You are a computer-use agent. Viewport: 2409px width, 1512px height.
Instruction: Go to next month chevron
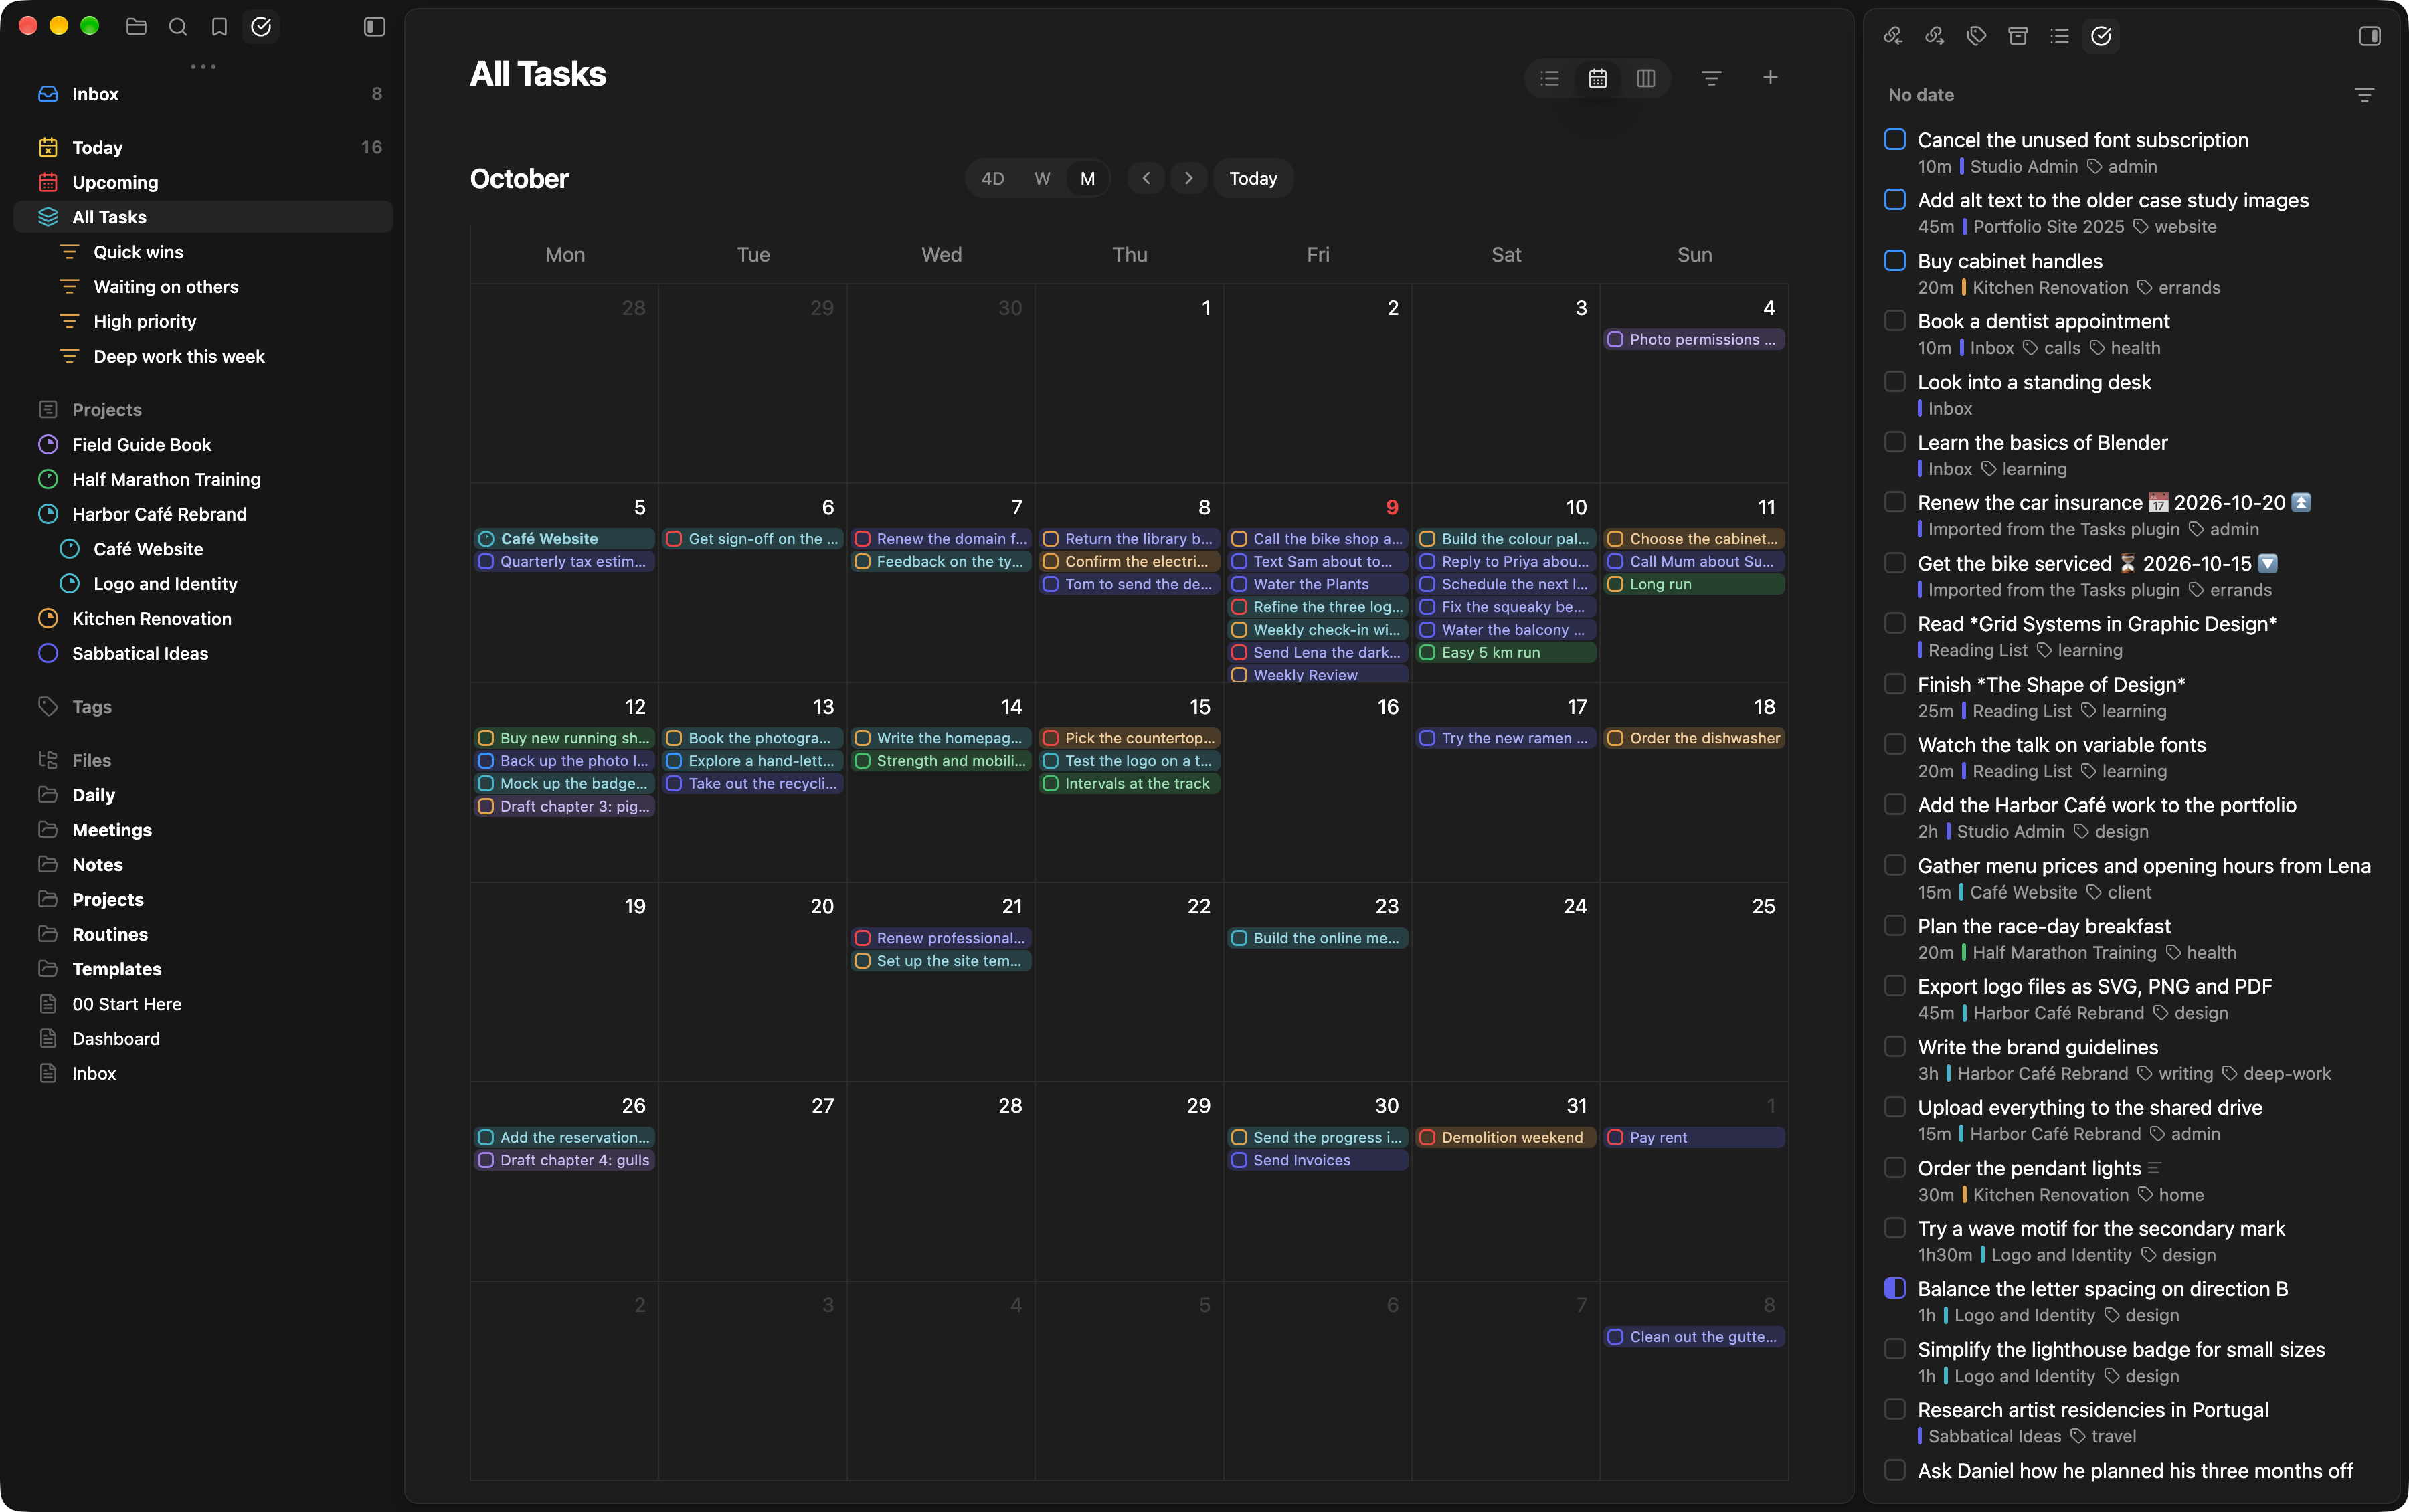tap(1188, 178)
